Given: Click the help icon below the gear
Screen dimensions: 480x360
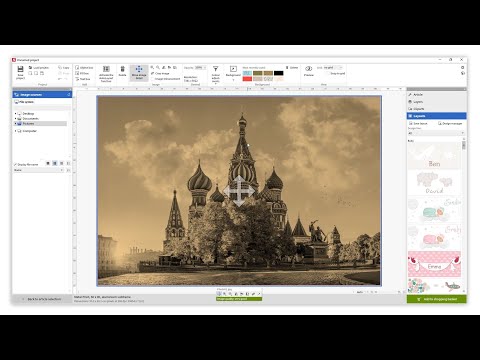Looking at the screenshot, I should (463, 73).
